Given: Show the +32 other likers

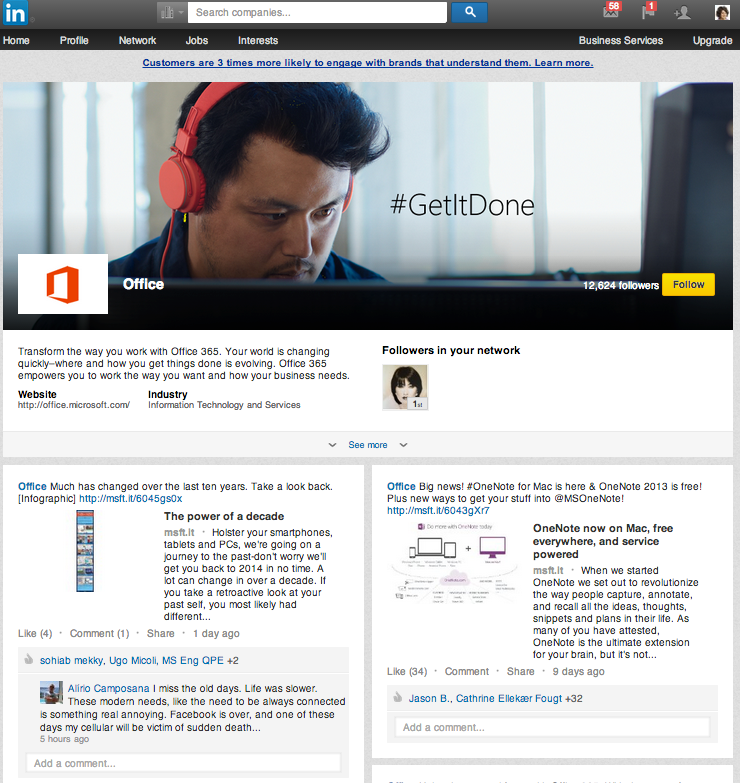Looking at the screenshot, I should pos(574,699).
